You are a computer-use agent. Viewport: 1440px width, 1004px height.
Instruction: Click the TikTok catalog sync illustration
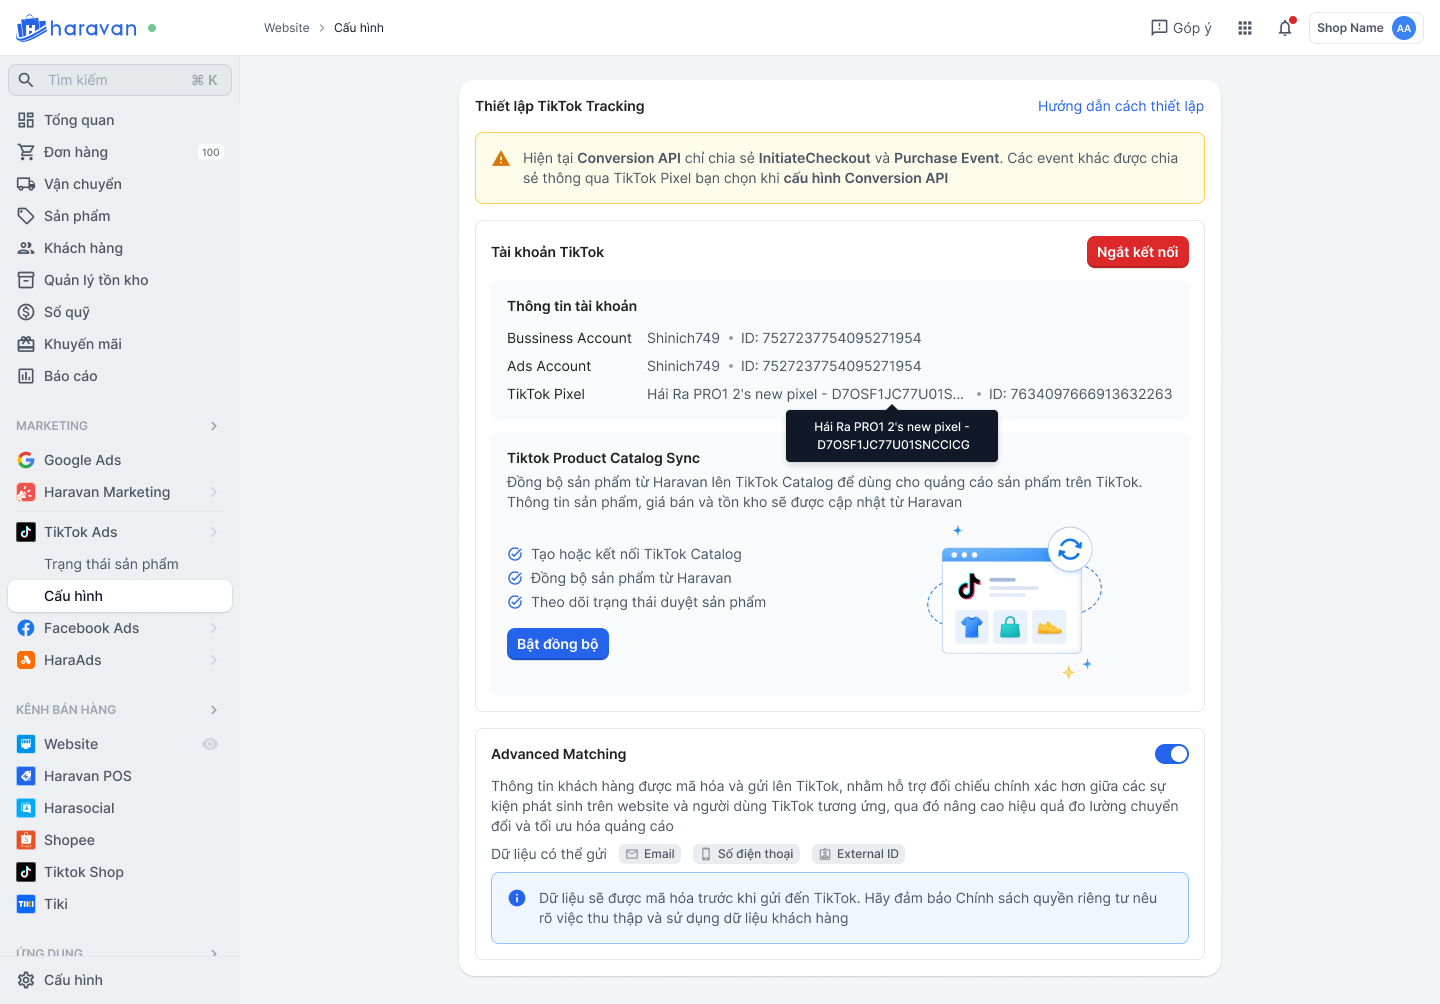(1015, 603)
